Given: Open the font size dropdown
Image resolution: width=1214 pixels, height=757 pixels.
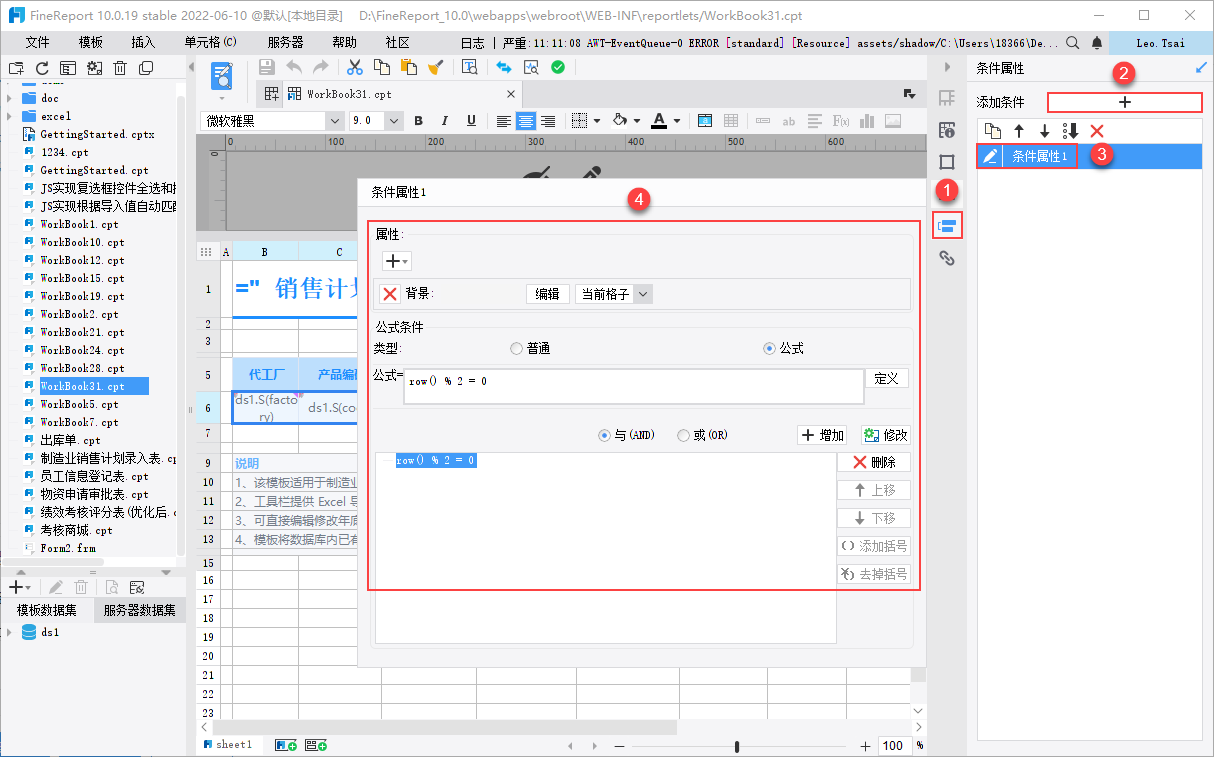Looking at the screenshot, I should (x=393, y=121).
